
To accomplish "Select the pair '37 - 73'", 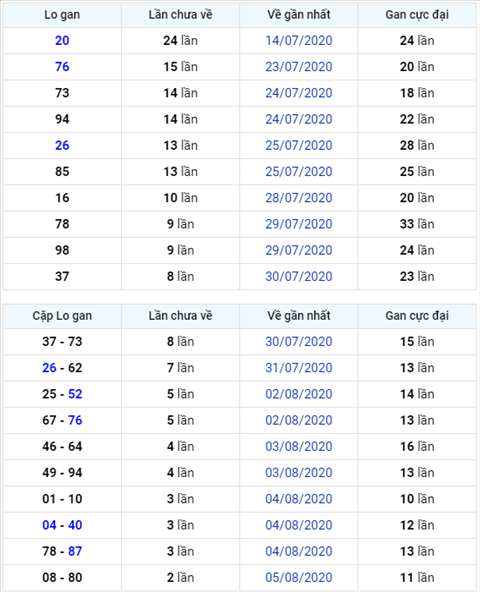I will [x=62, y=341].
